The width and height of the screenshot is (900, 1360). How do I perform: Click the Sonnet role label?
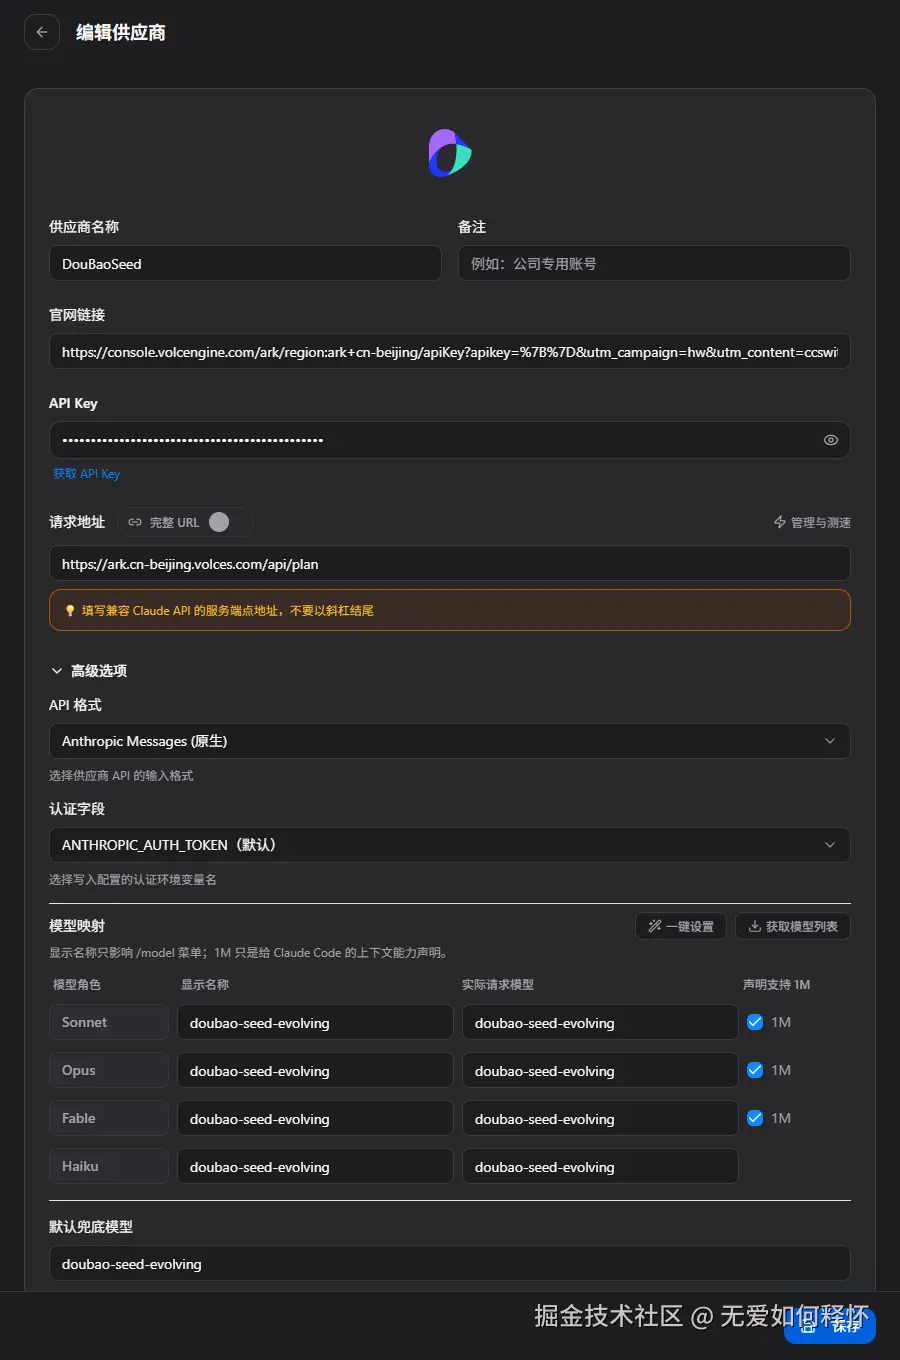coord(109,1022)
